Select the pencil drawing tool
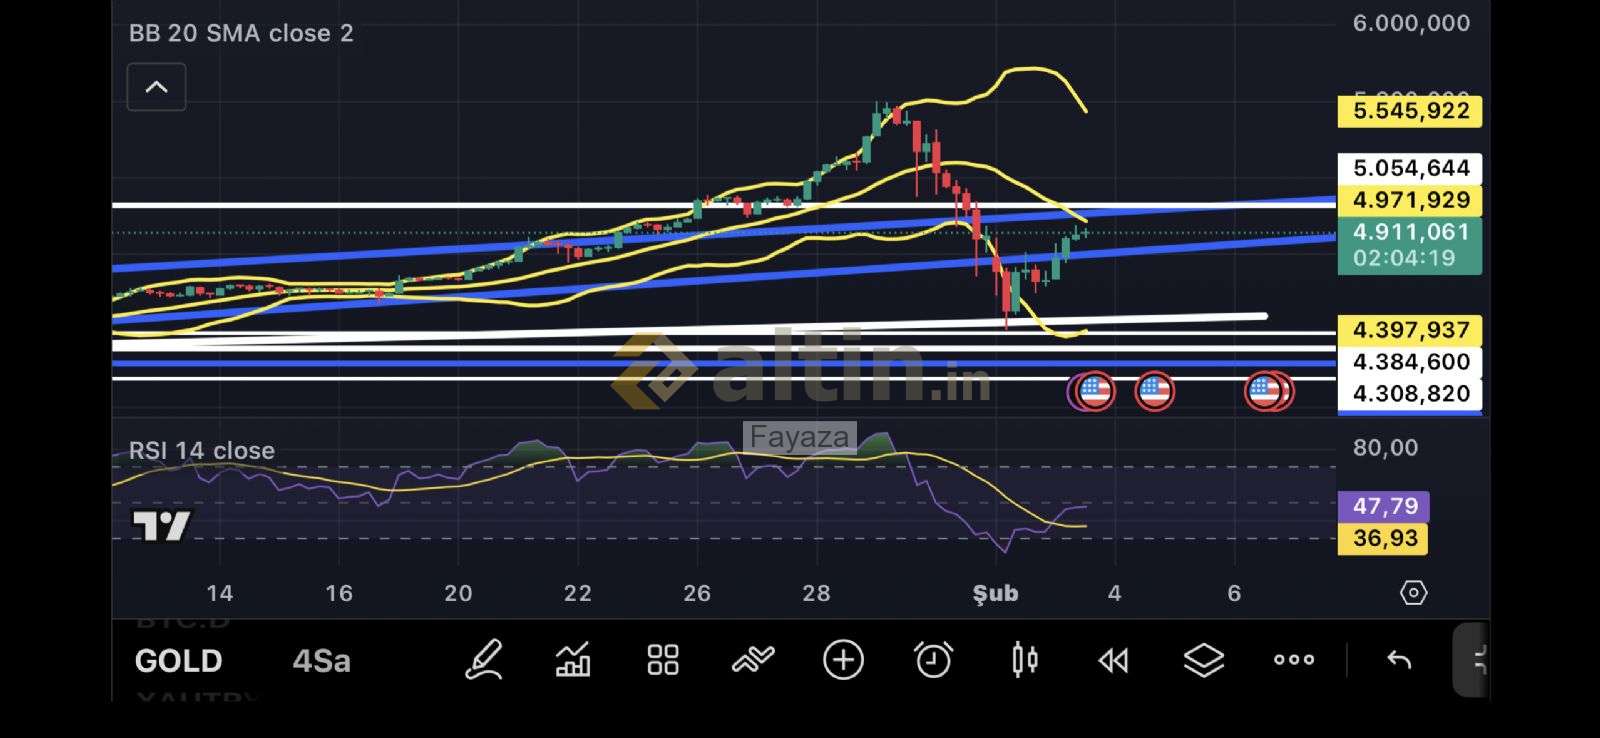The width and height of the screenshot is (1600, 738). (484, 661)
